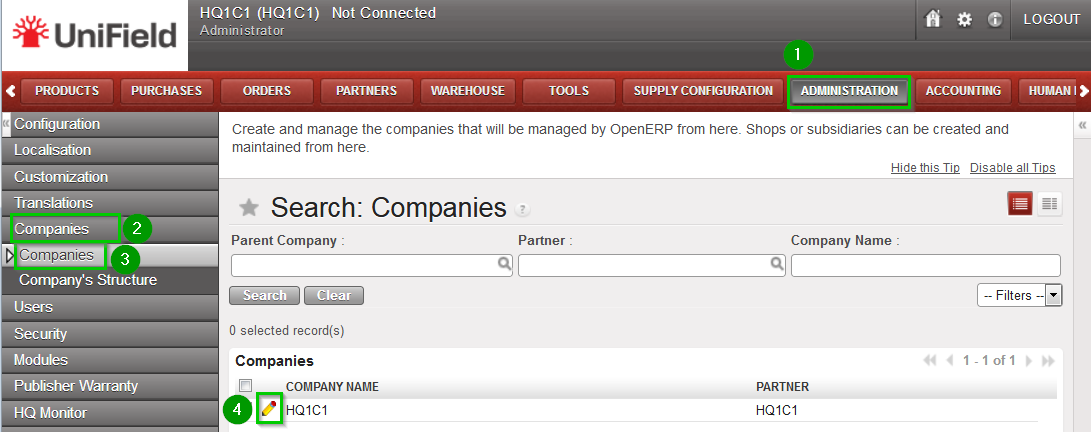The height and width of the screenshot is (432, 1091).
Task: Open the ADMINISTRATION menu
Action: point(849,91)
